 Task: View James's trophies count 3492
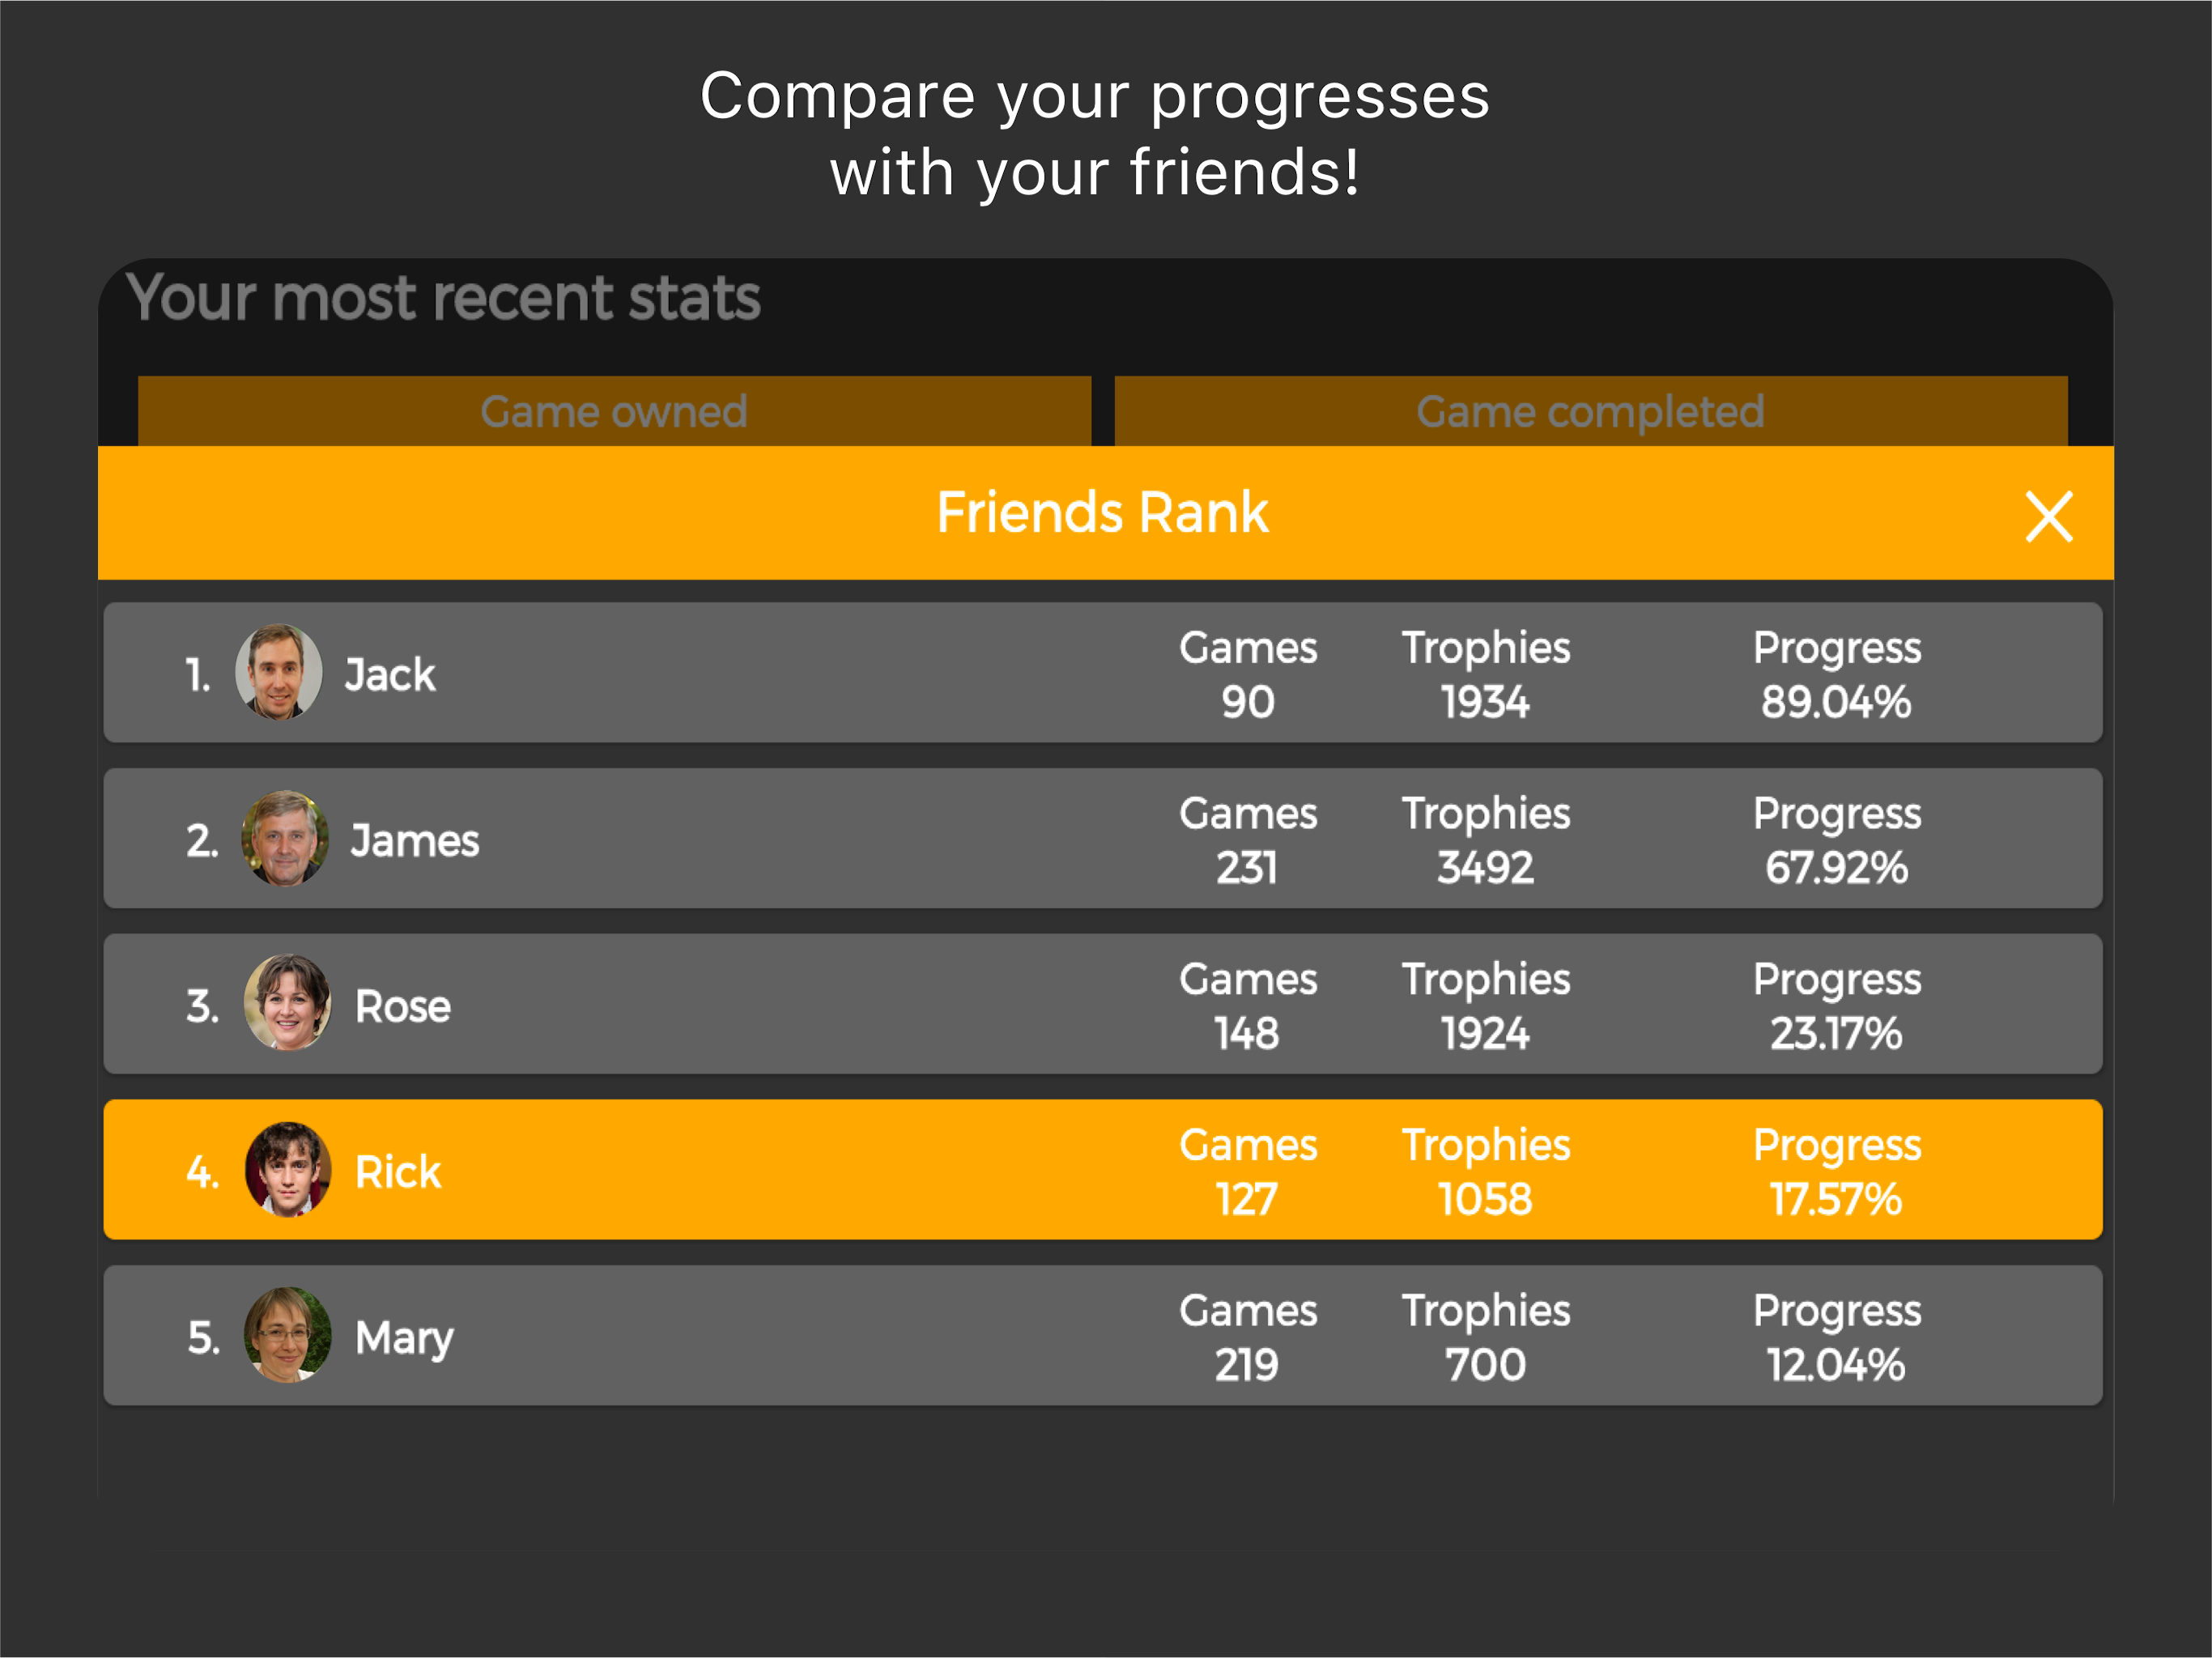[x=1485, y=868]
